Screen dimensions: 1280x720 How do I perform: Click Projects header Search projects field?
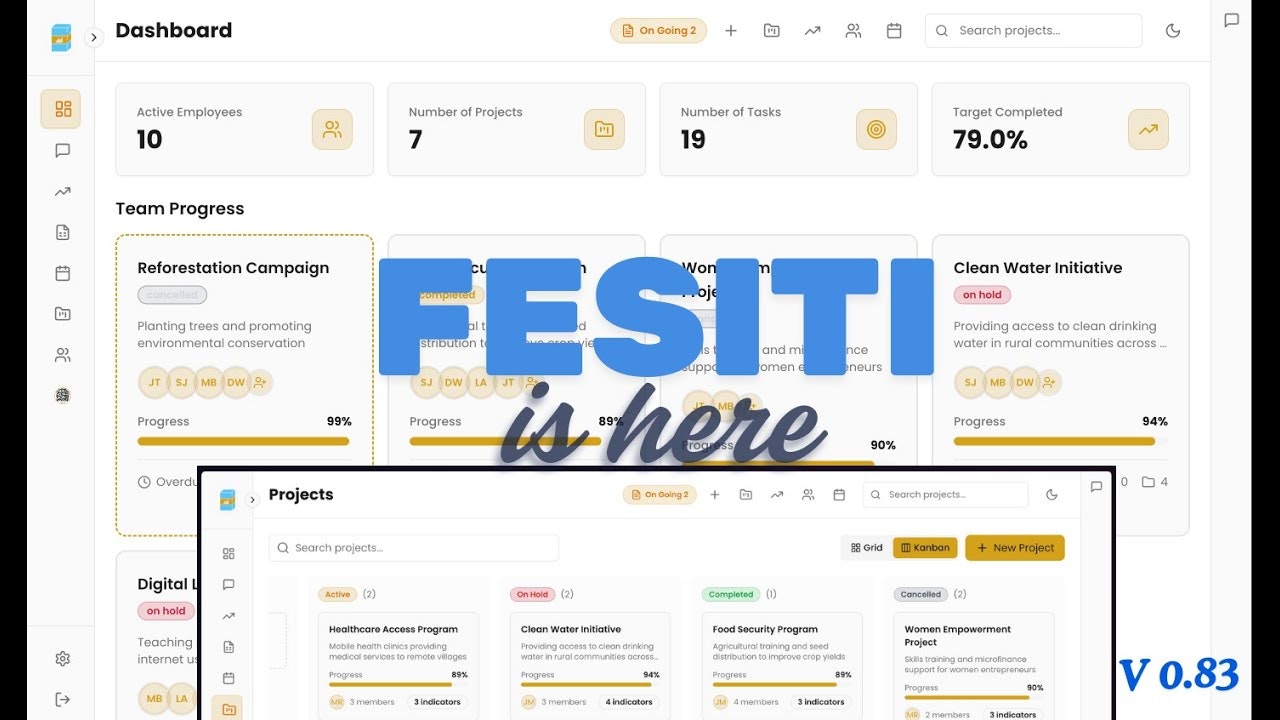[945, 494]
